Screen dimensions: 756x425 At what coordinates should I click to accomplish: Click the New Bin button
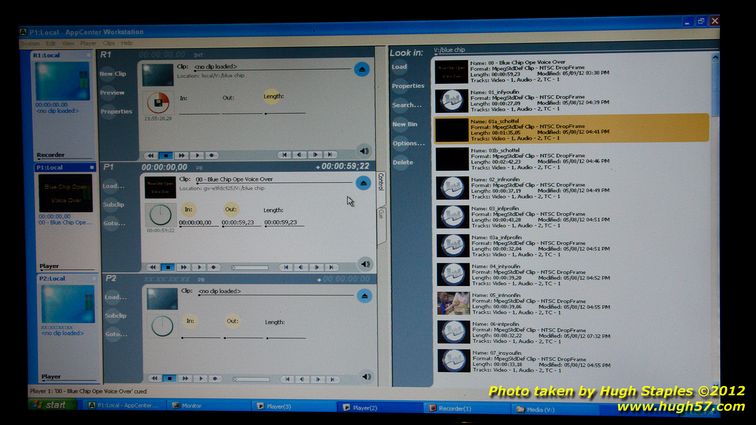click(x=406, y=124)
